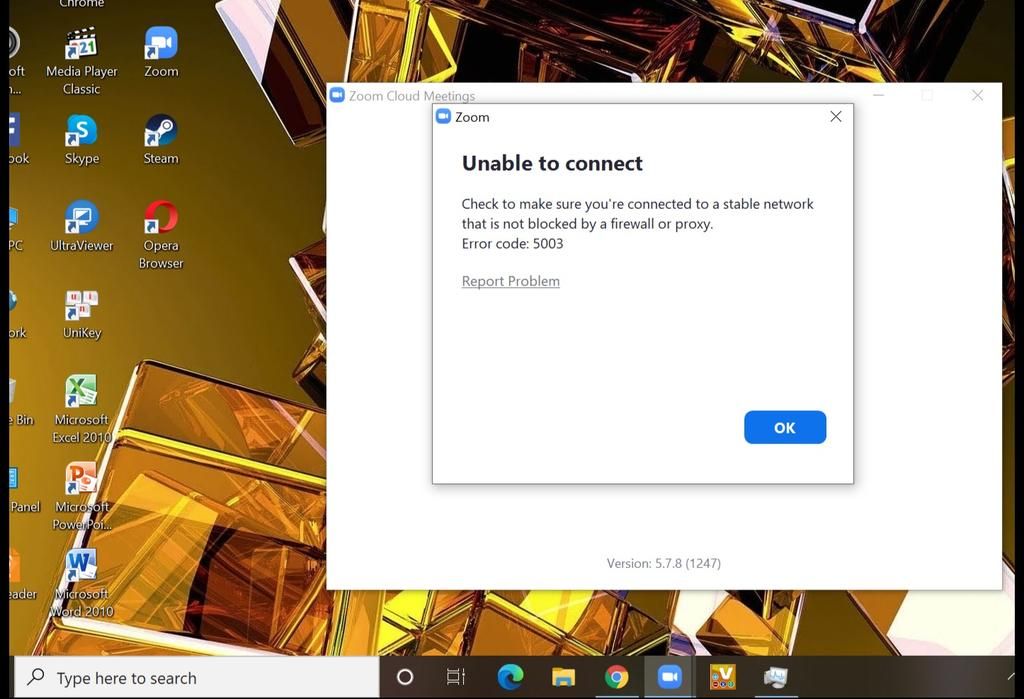Close the Zoom Cloud Meetings window
The width and height of the screenshot is (1024, 699).
pos(977,95)
